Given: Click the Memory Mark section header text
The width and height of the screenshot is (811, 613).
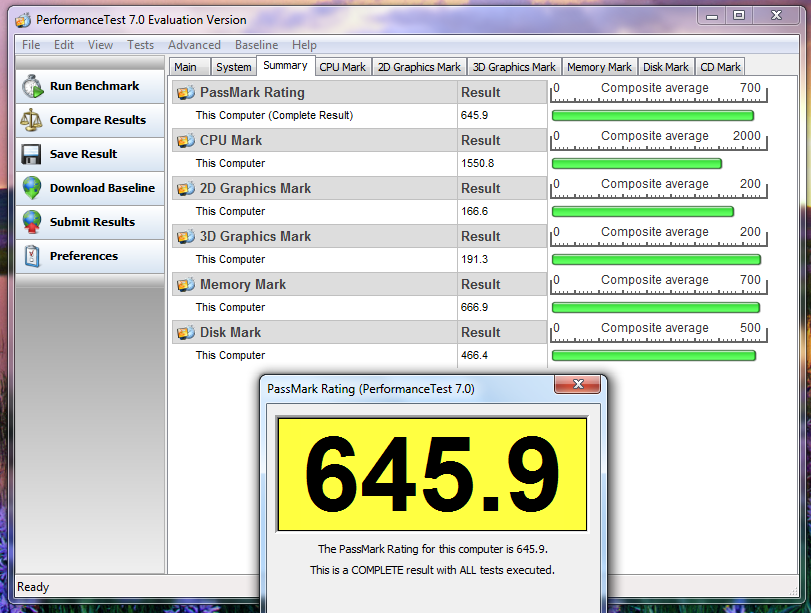Looking at the screenshot, I should [x=243, y=285].
